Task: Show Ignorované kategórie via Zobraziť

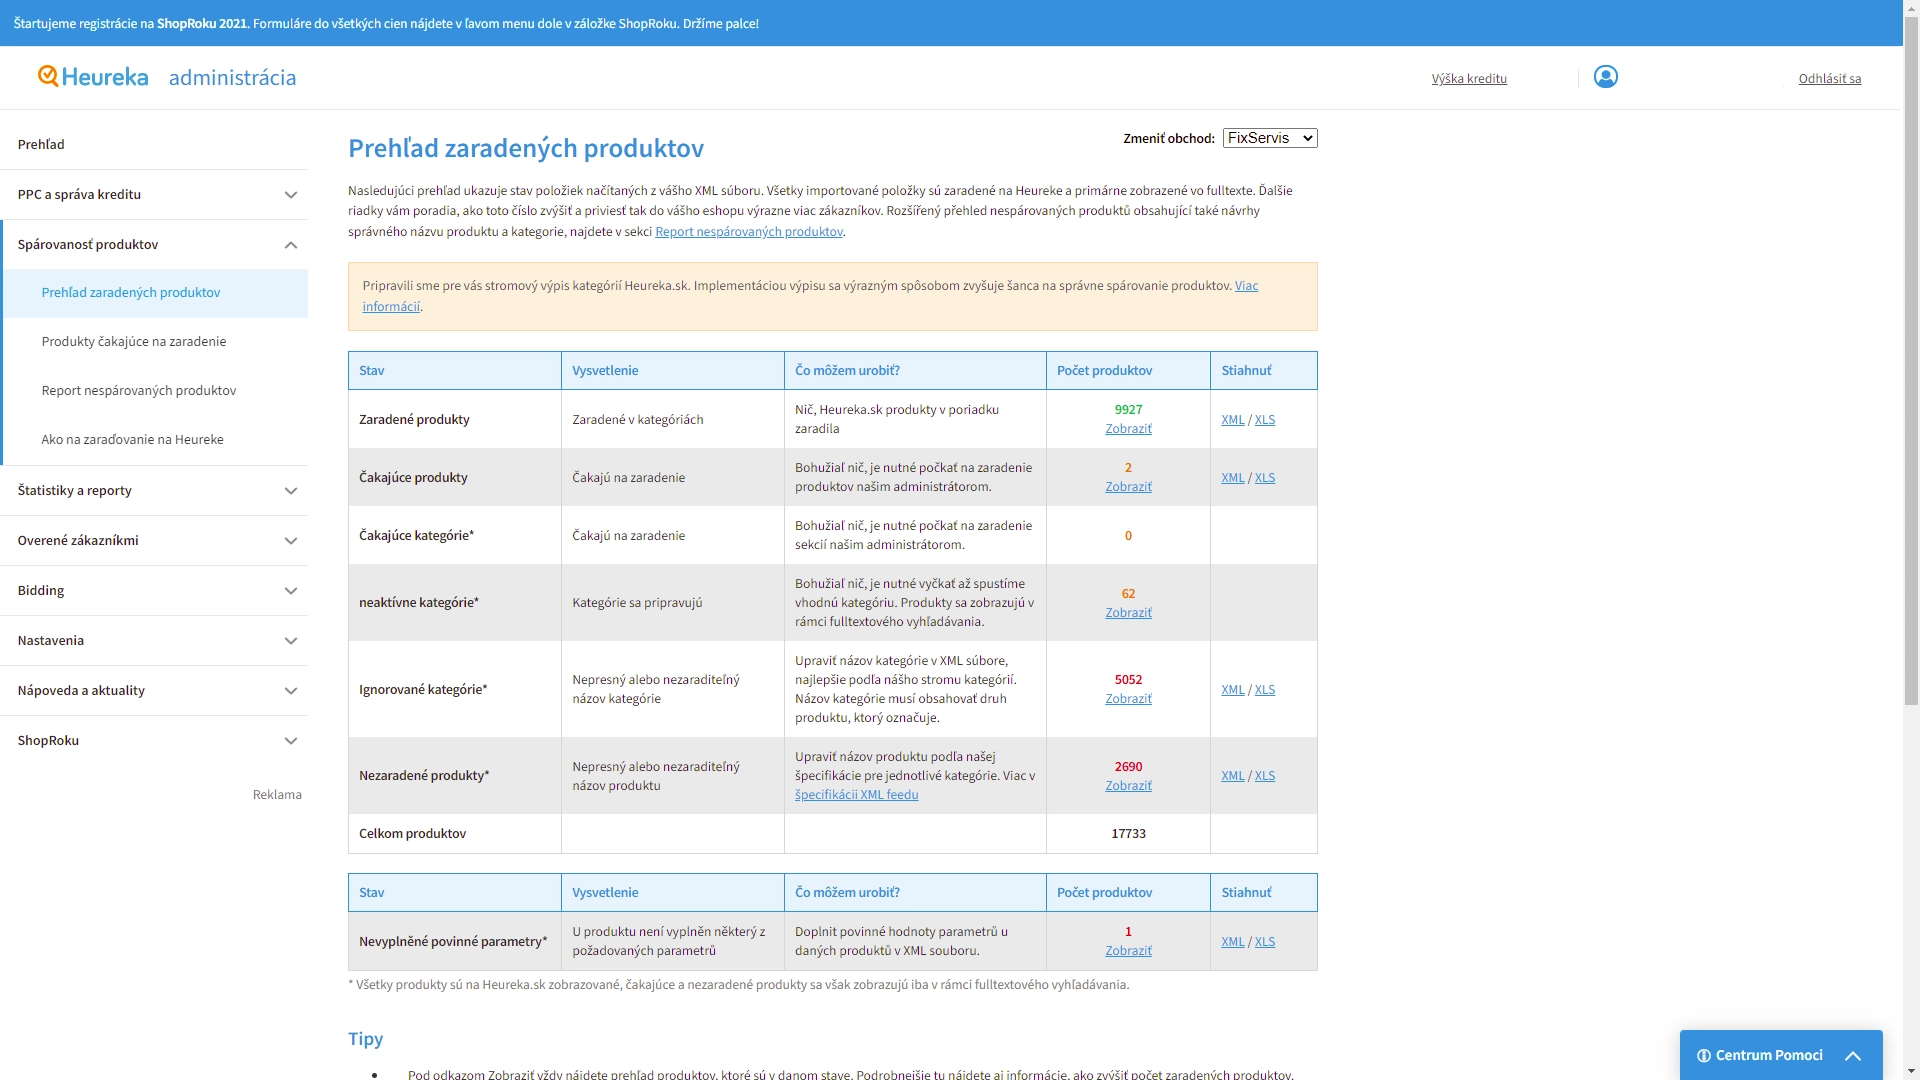Action: pyautogui.click(x=1128, y=699)
